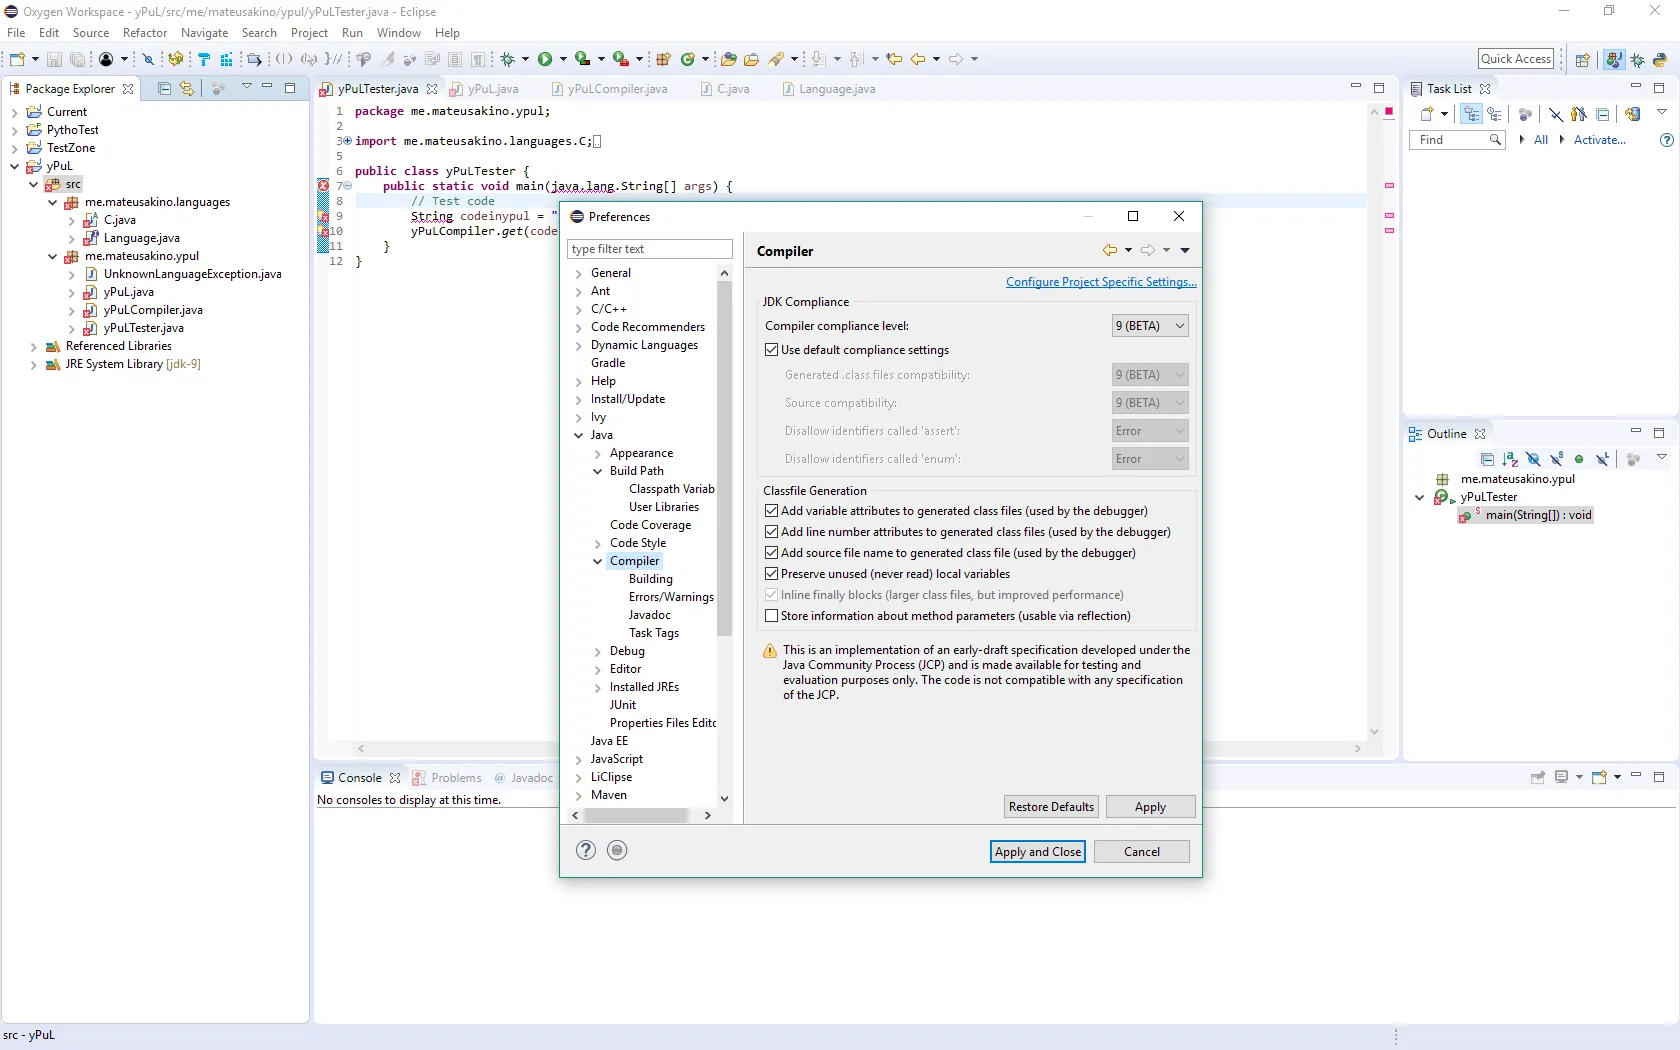Click the Quick Access field
This screenshot has height=1050, width=1680.
[1516, 59]
